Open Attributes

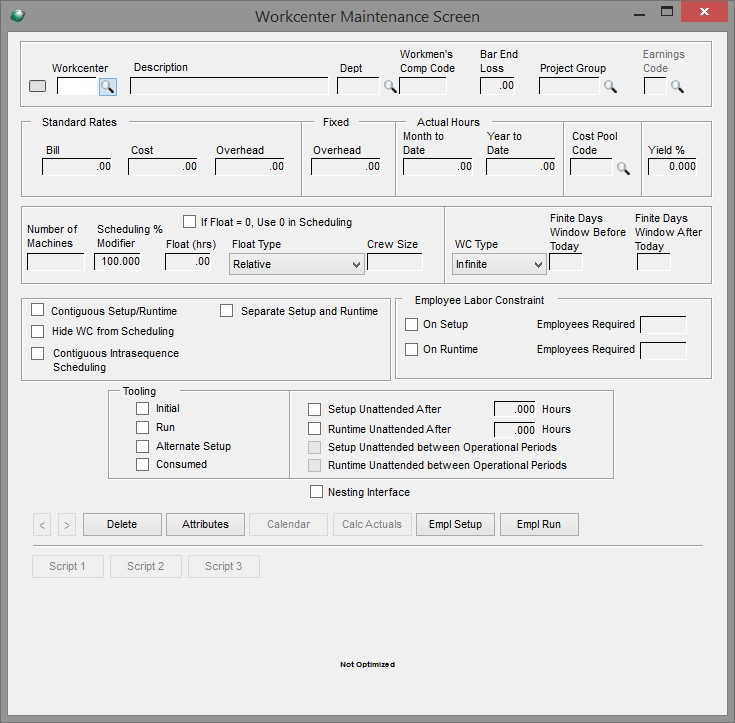tap(205, 524)
